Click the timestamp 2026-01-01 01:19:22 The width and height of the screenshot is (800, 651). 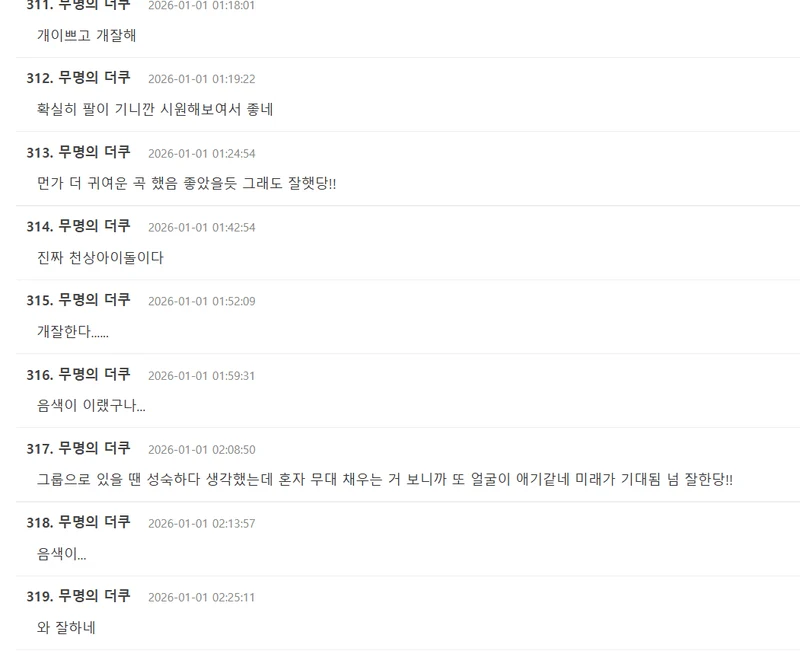click(202, 79)
